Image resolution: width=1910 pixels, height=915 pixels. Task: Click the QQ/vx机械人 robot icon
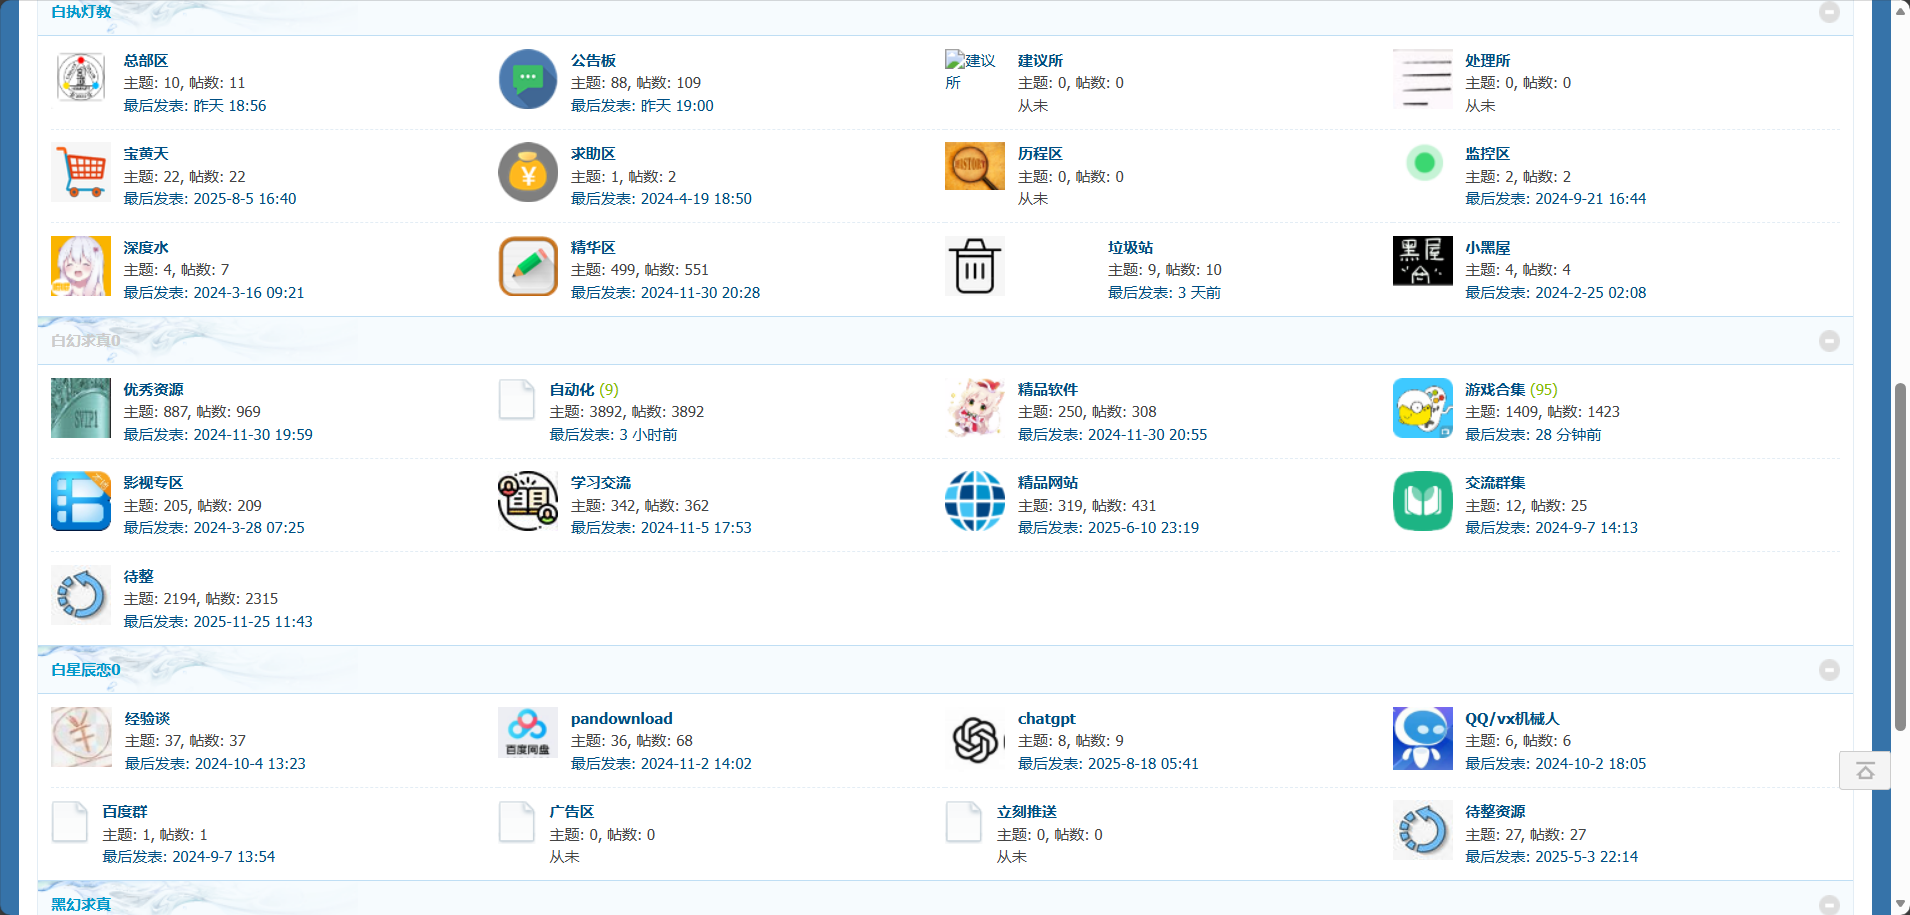coord(1422,738)
